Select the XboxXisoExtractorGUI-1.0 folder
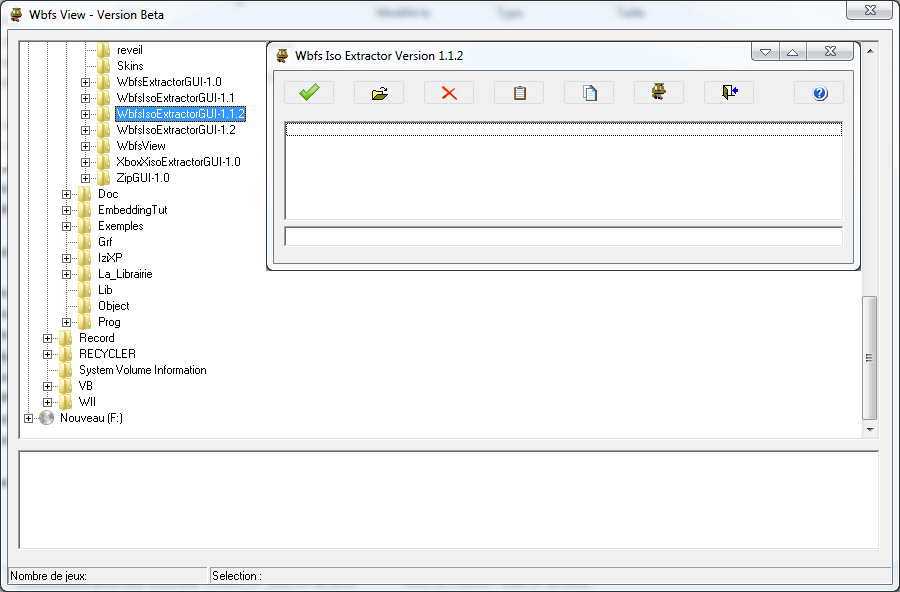Screen dimensions: 900x592 pyautogui.click(x=178, y=162)
